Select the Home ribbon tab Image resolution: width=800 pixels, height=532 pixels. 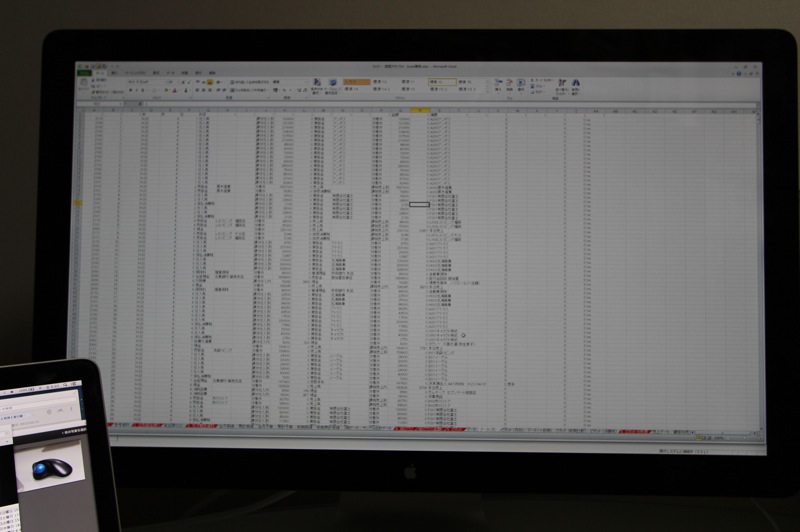point(101,73)
